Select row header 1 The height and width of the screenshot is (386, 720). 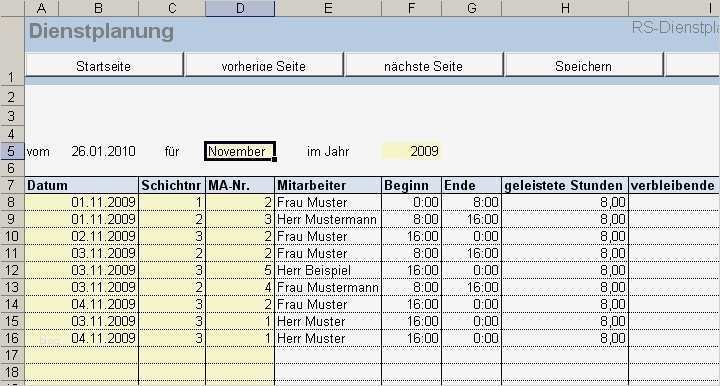coord(12,50)
